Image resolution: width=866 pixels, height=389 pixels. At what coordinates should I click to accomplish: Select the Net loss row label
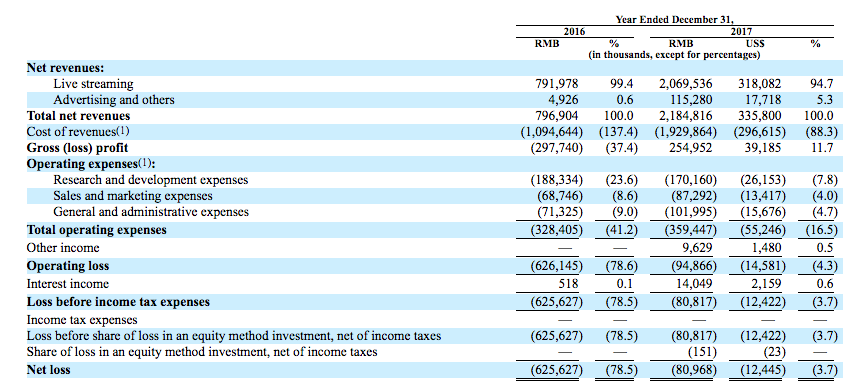(49, 370)
